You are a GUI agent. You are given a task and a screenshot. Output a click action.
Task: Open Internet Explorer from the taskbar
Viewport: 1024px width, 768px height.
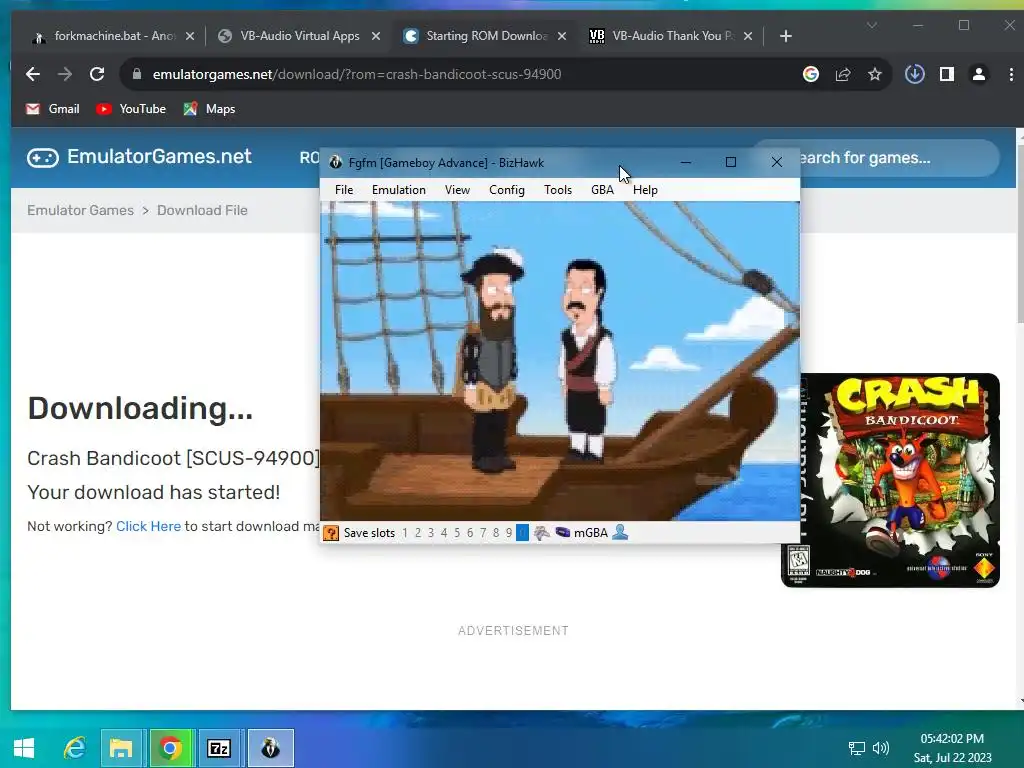(x=74, y=748)
